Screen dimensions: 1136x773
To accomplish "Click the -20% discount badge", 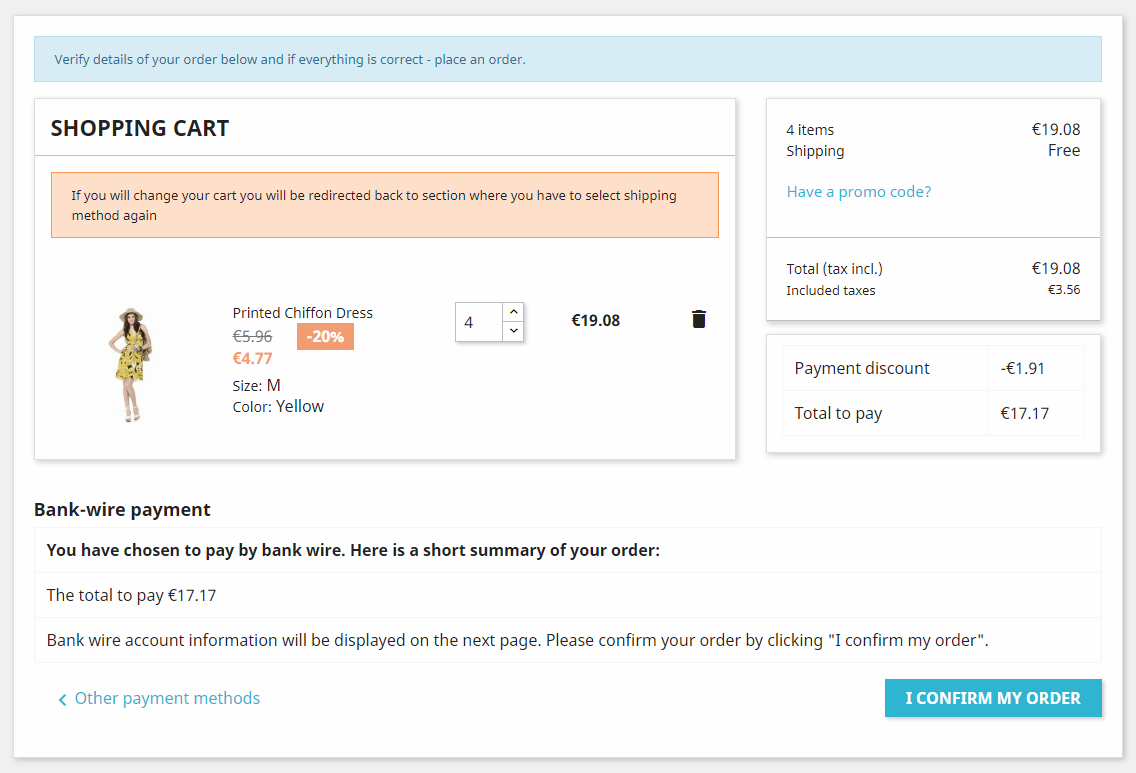I will click(325, 337).
